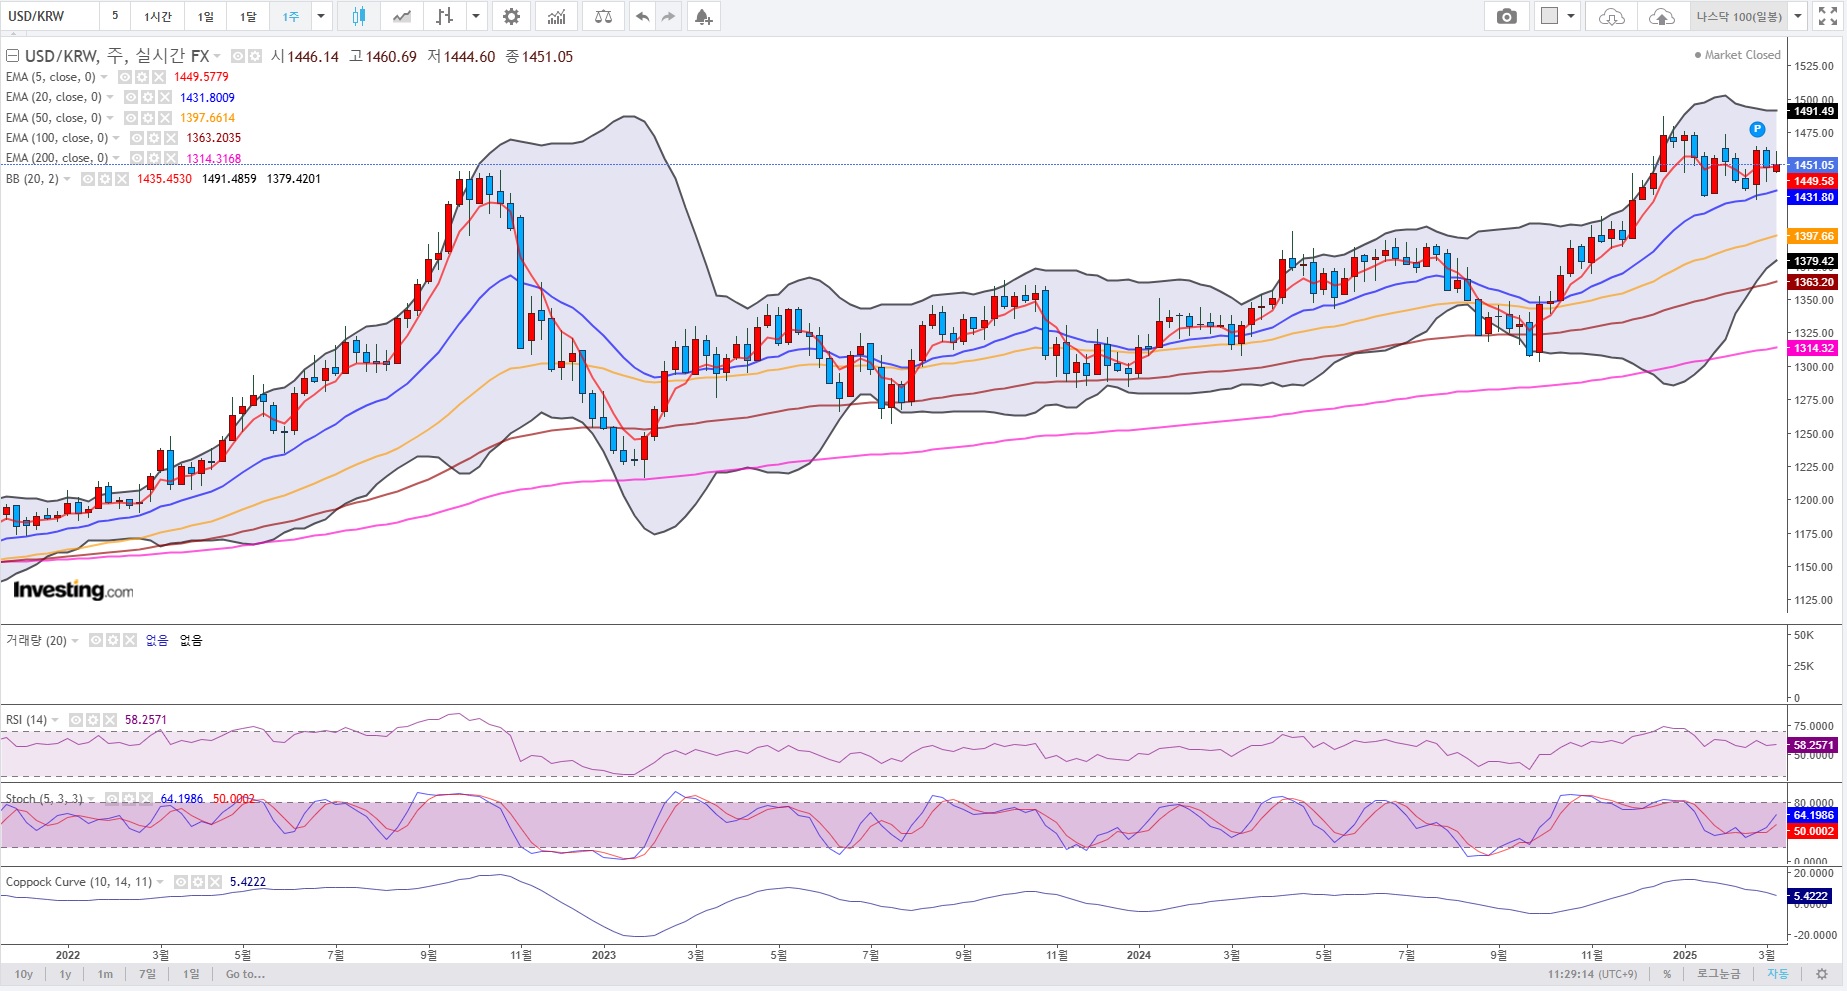This screenshot has height=991, width=1847.
Task: Hide the RSI (14) indicator
Action: 76,720
